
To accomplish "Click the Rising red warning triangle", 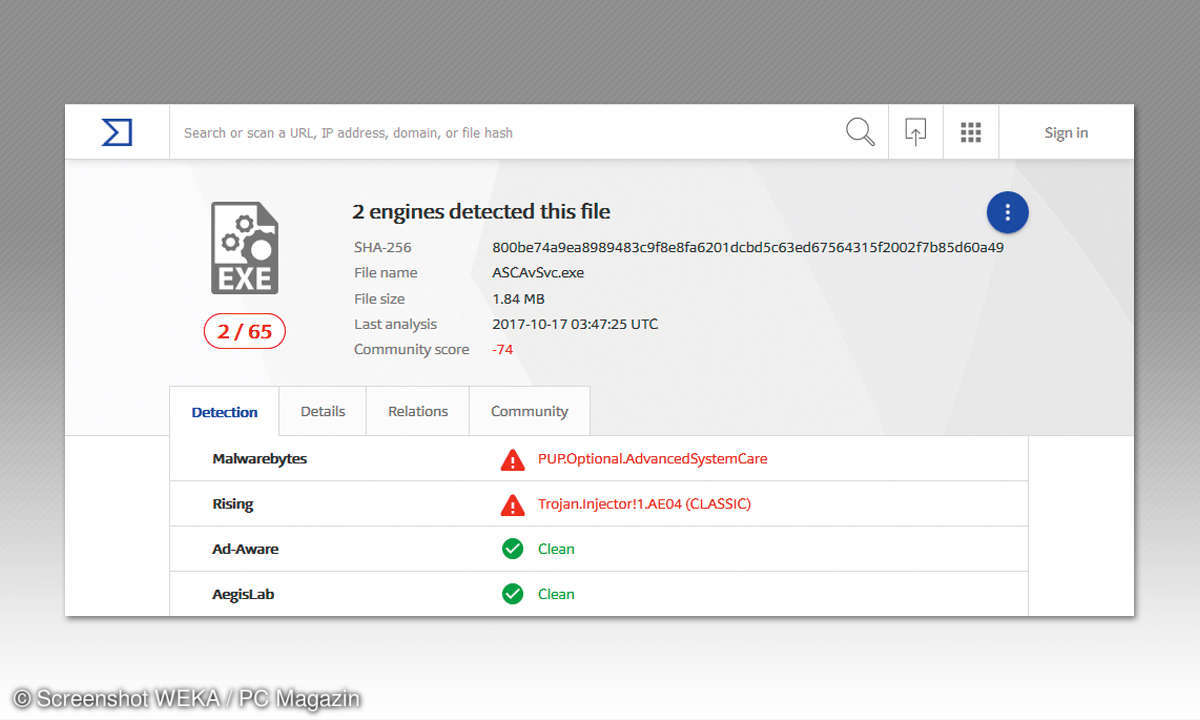I will (x=512, y=505).
